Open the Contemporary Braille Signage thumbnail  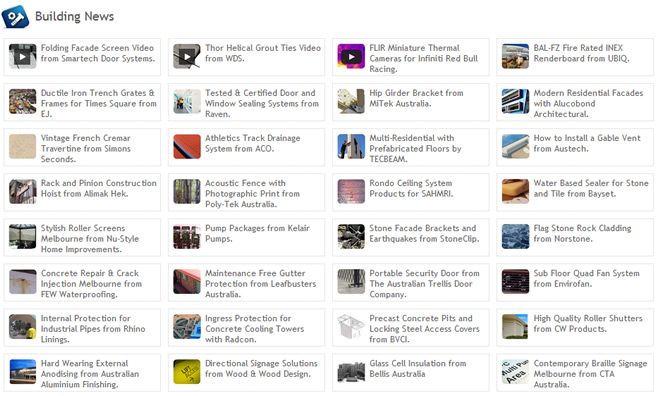[515, 371]
